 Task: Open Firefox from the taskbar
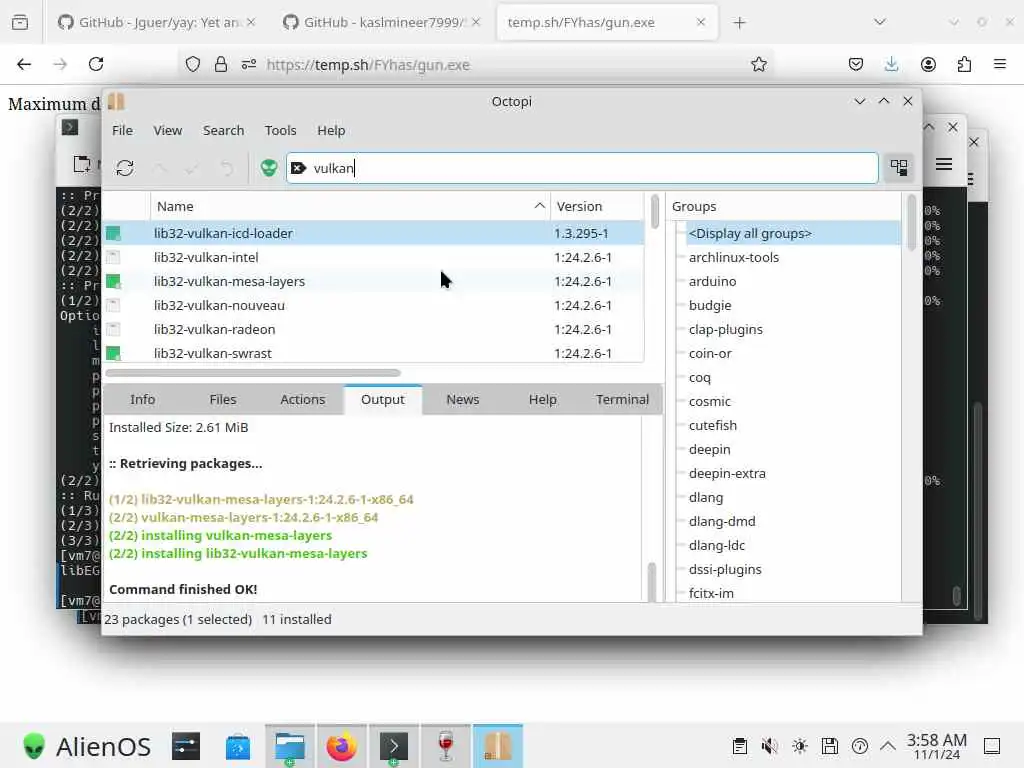pos(342,746)
